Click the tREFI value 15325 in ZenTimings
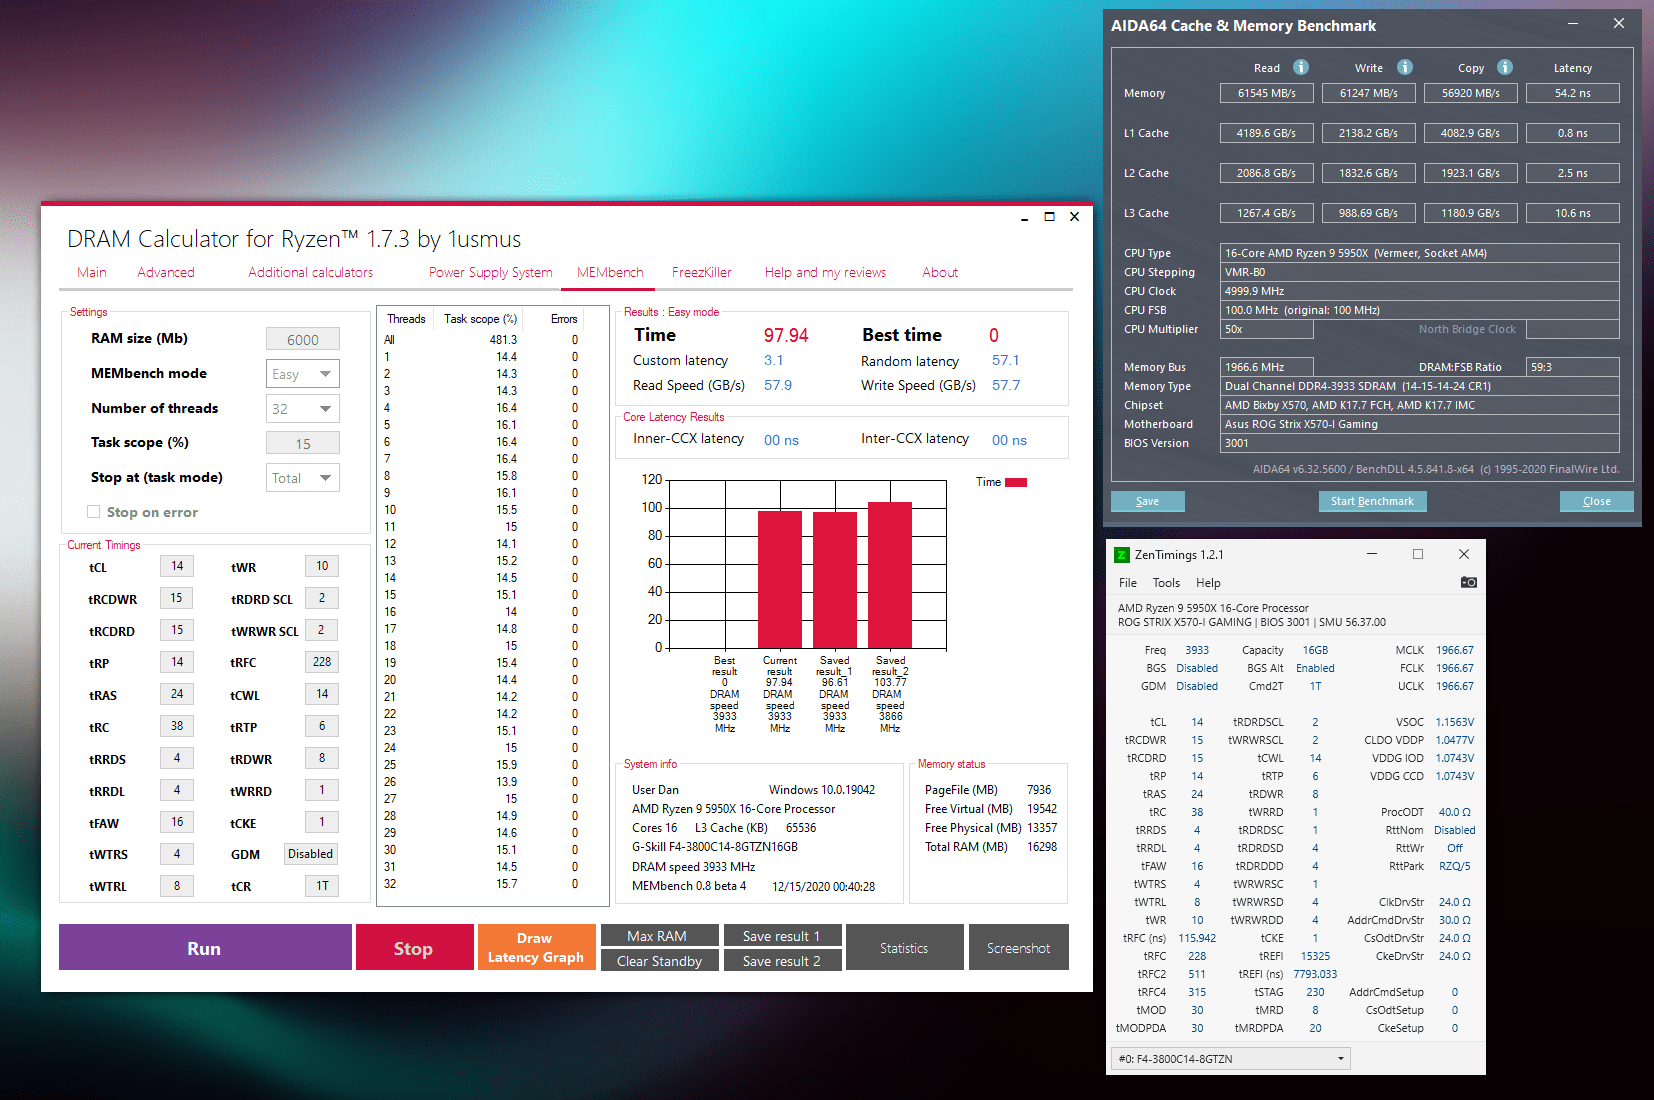The image size is (1654, 1100). coord(1315,956)
